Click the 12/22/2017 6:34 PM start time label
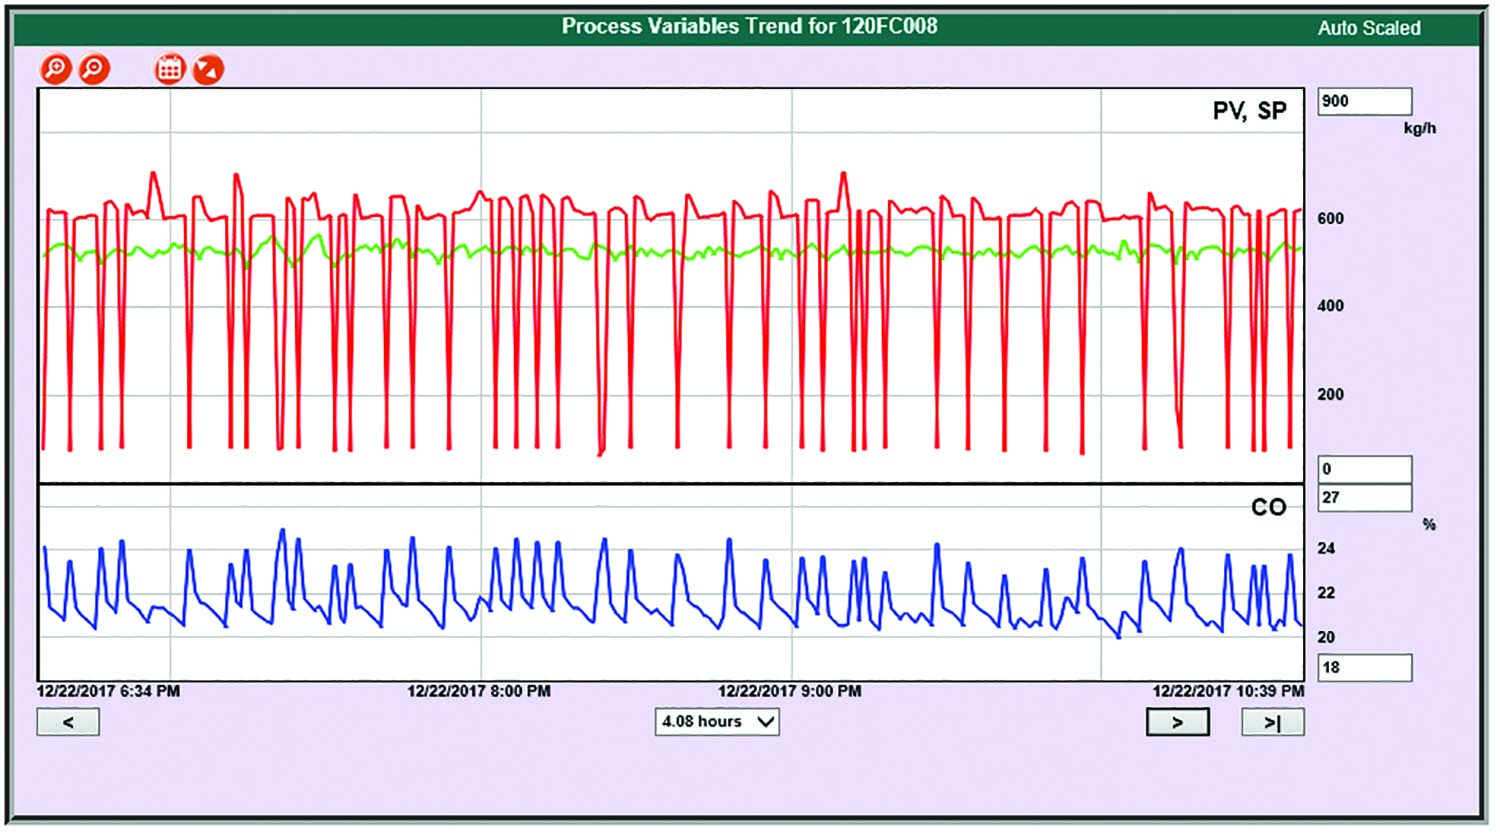 (109, 691)
